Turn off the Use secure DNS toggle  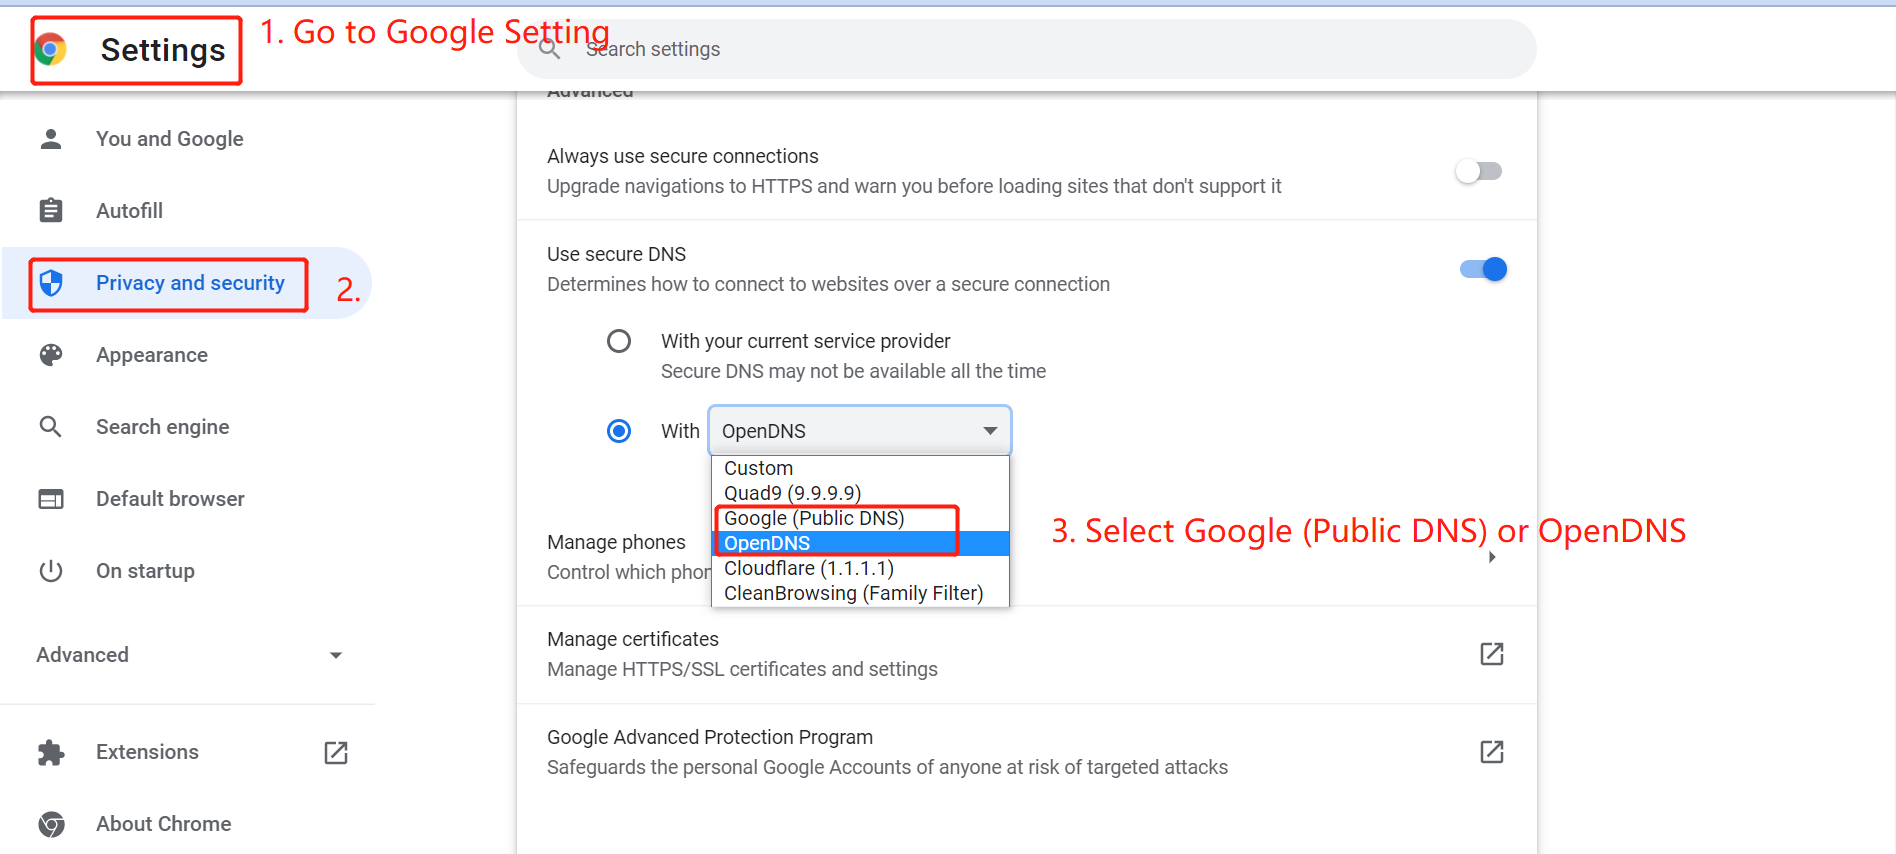click(x=1483, y=269)
